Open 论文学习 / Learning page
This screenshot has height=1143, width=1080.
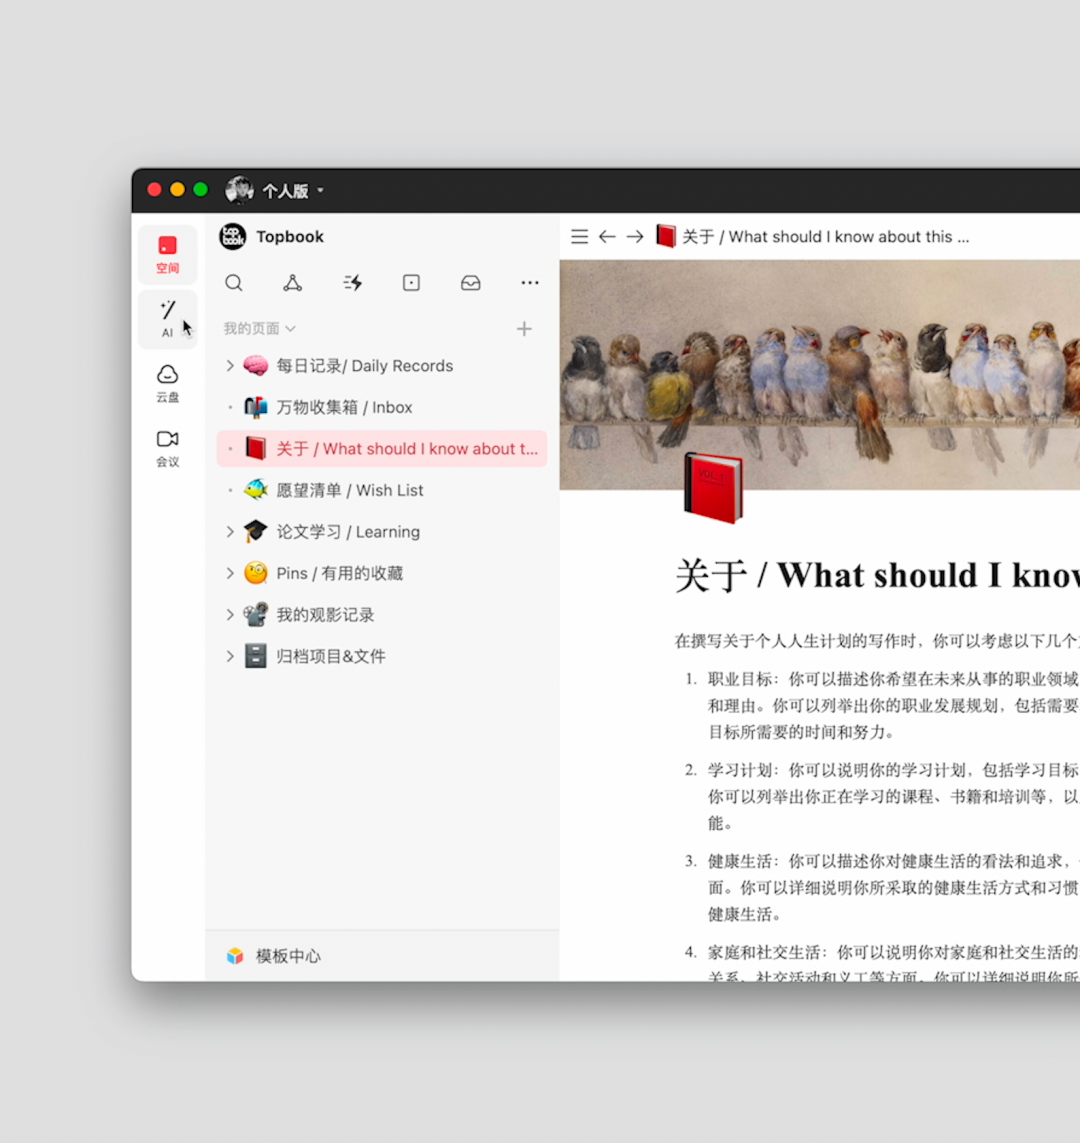click(x=382, y=531)
